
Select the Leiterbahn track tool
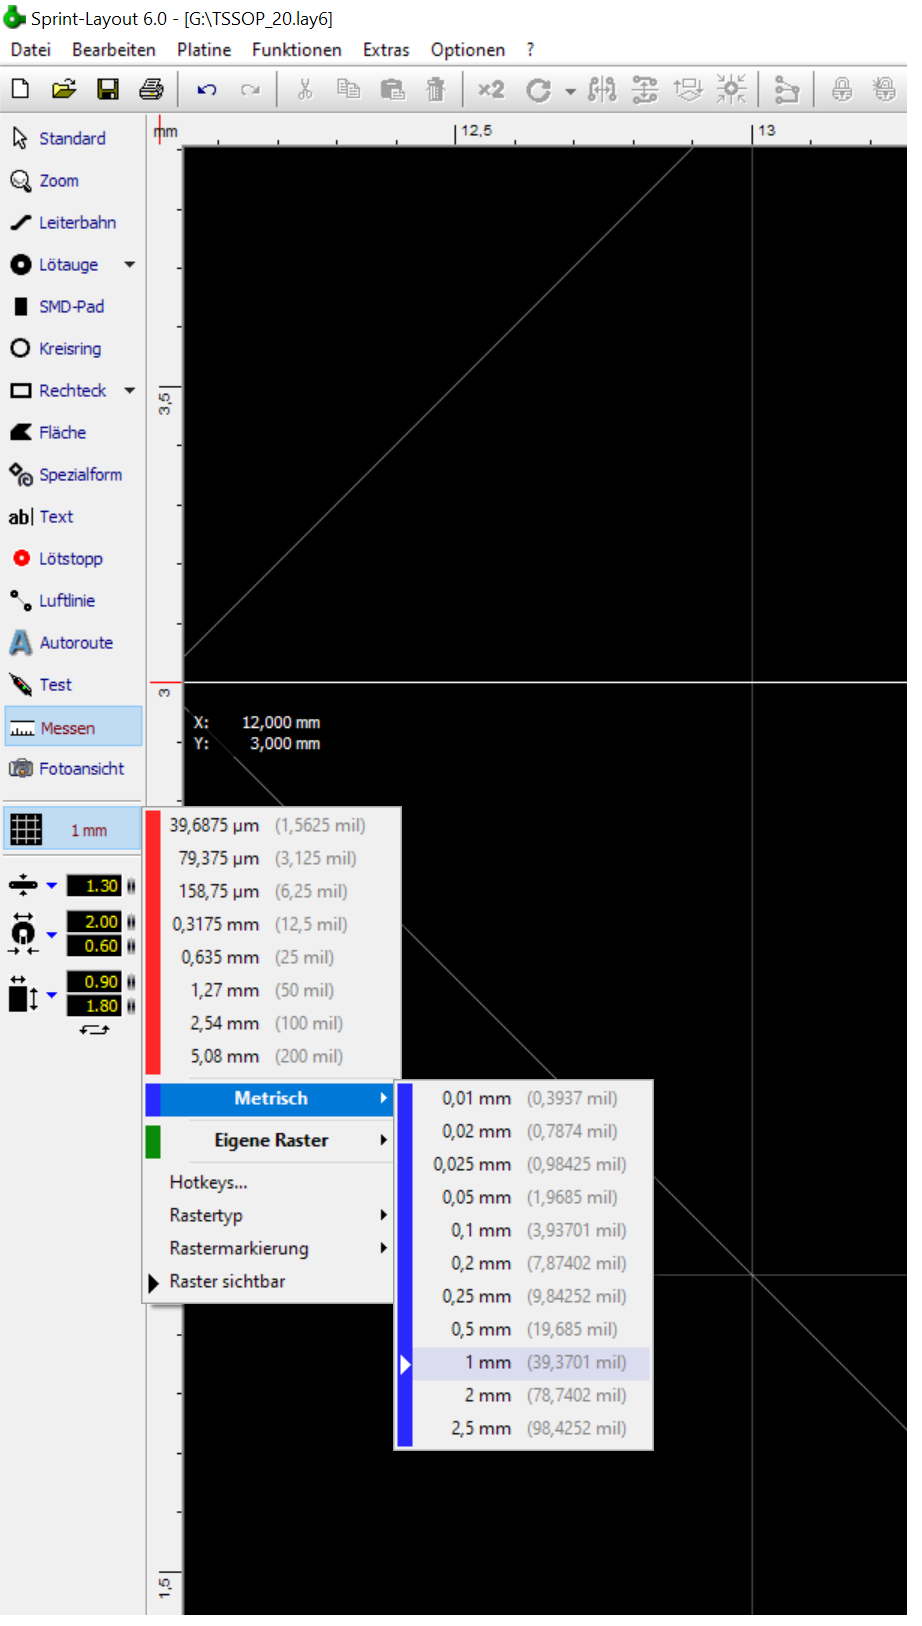tap(76, 223)
